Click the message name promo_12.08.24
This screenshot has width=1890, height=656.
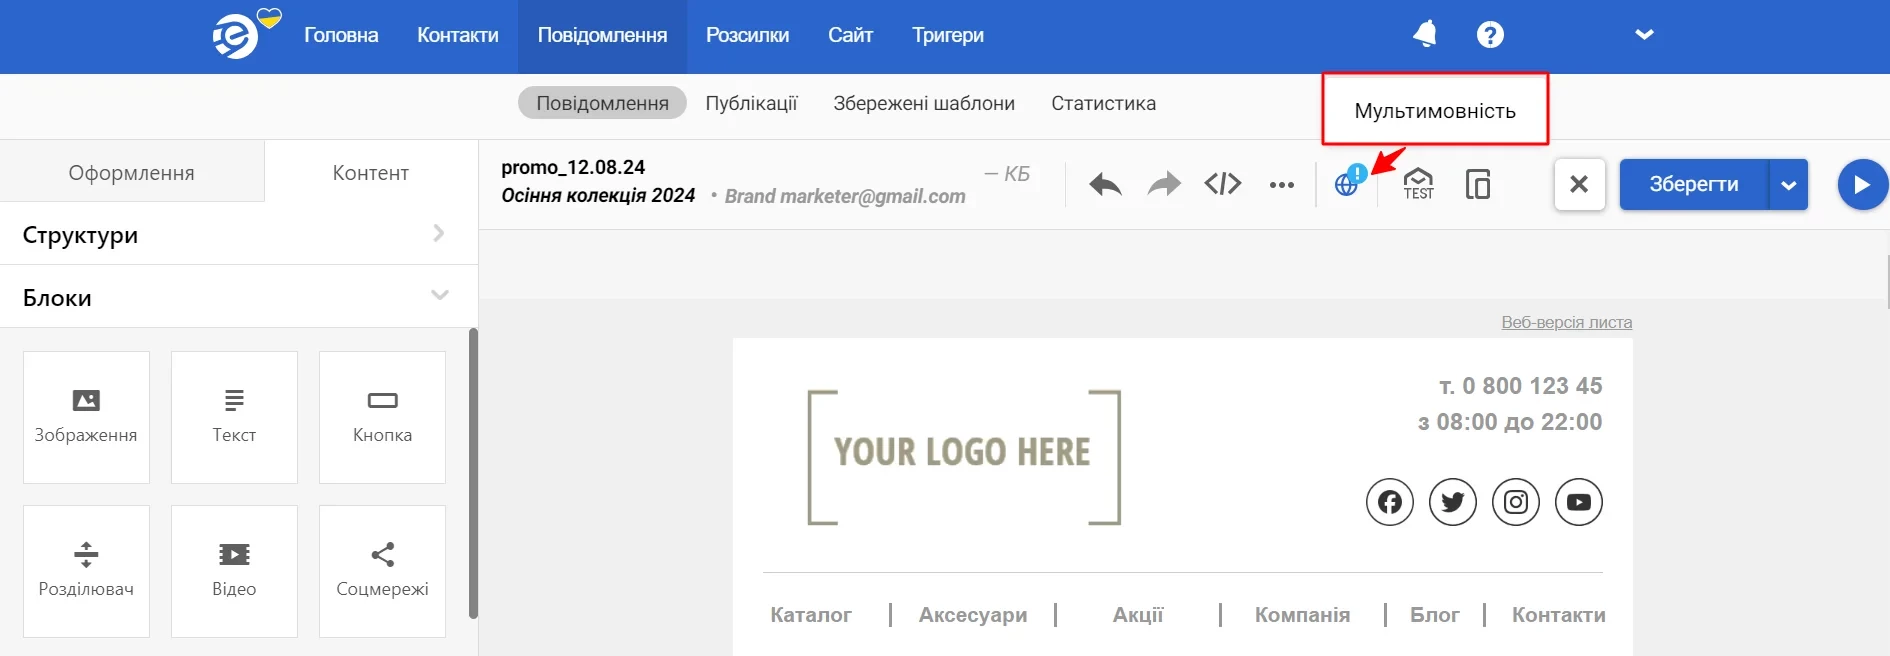[573, 167]
